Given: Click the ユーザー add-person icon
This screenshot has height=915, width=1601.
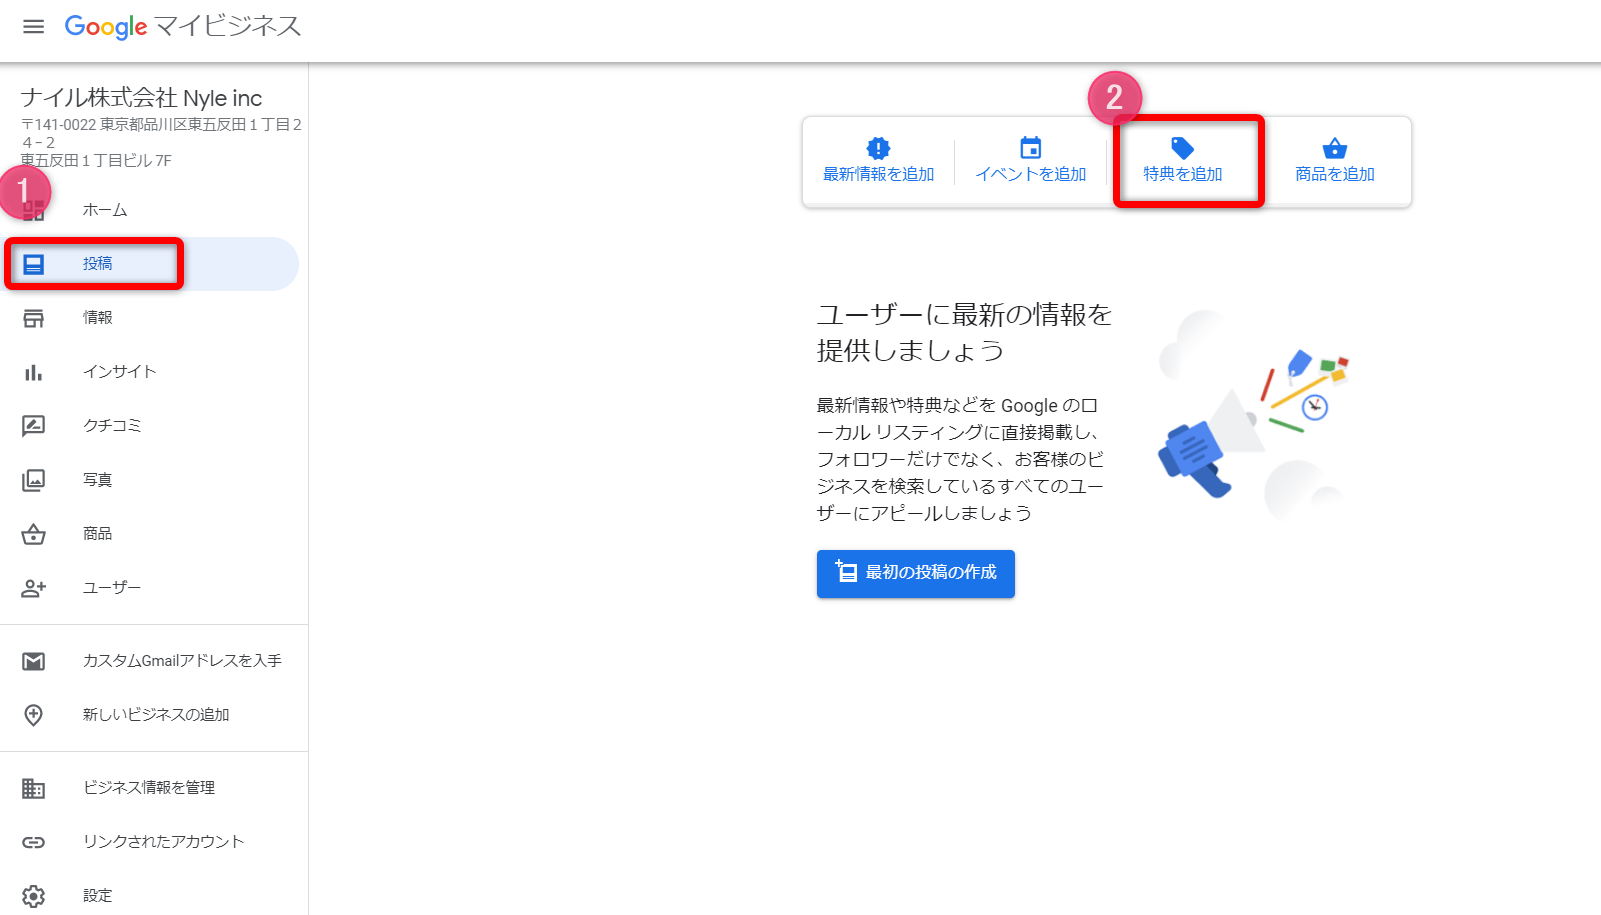Looking at the screenshot, I should click(x=34, y=588).
